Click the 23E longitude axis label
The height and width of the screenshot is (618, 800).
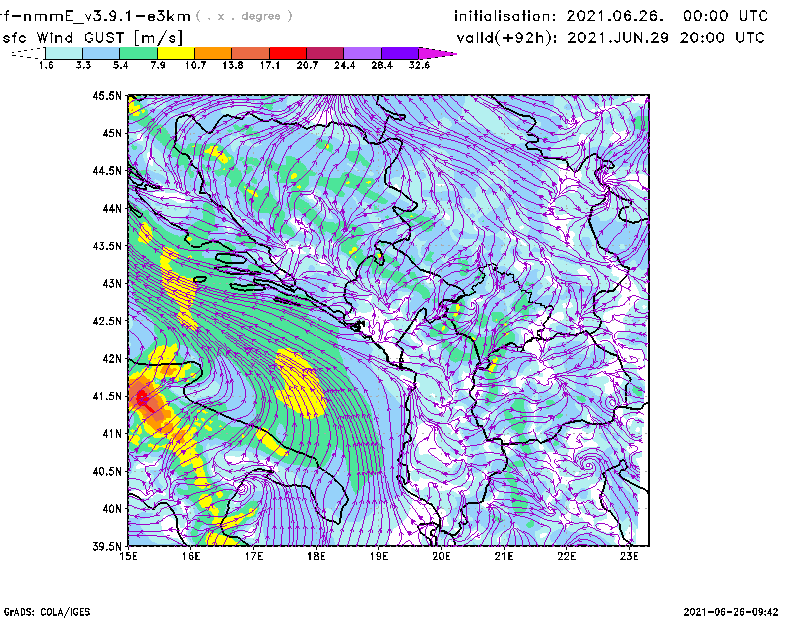[x=629, y=557]
